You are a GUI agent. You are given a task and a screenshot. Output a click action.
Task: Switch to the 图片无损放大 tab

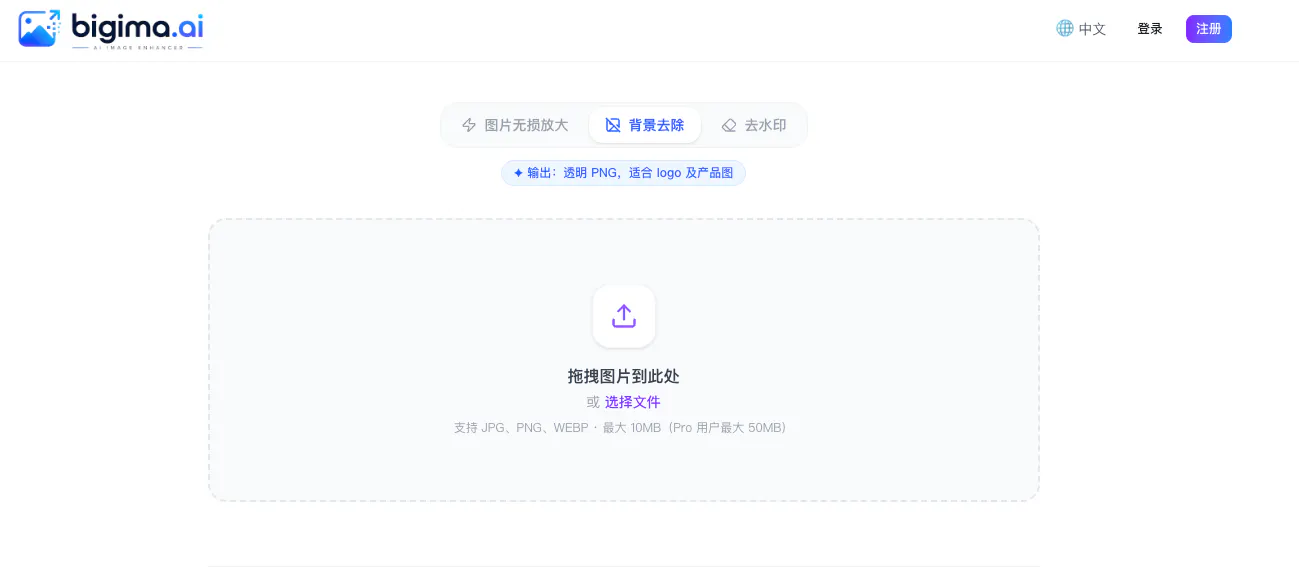(515, 125)
